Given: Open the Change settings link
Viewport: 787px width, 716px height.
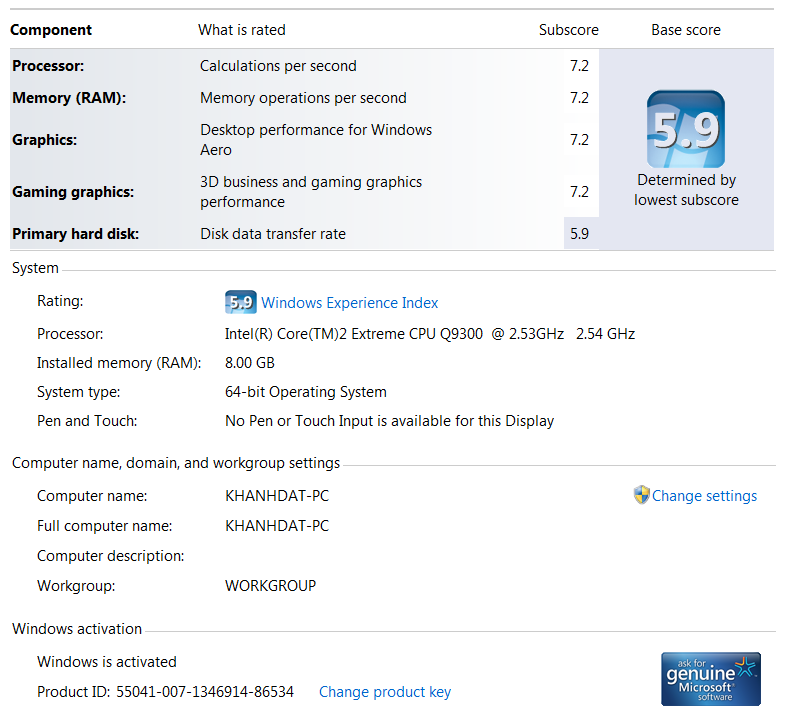Looking at the screenshot, I should tap(704, 496).
